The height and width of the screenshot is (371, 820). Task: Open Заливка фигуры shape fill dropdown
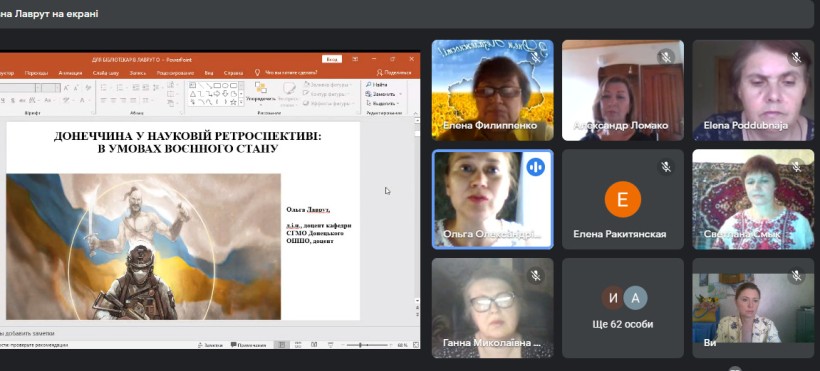pos(328,84)
